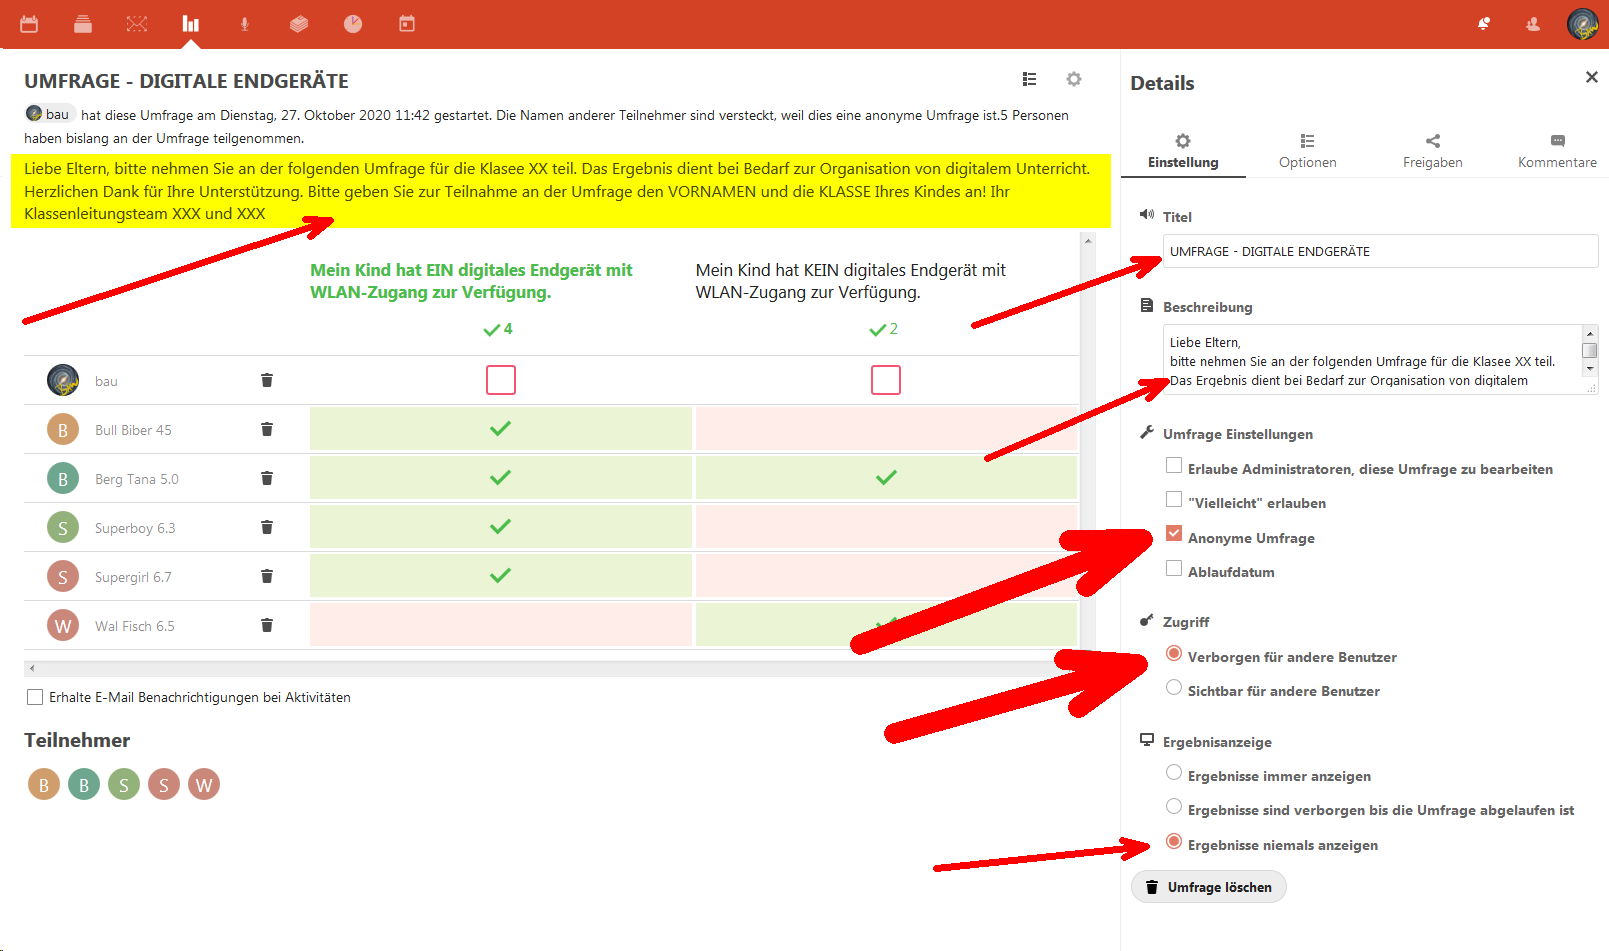Click the Umfrage löschen button
Viewport: 1609px width, 951px height.
[x=1208, y=887]
